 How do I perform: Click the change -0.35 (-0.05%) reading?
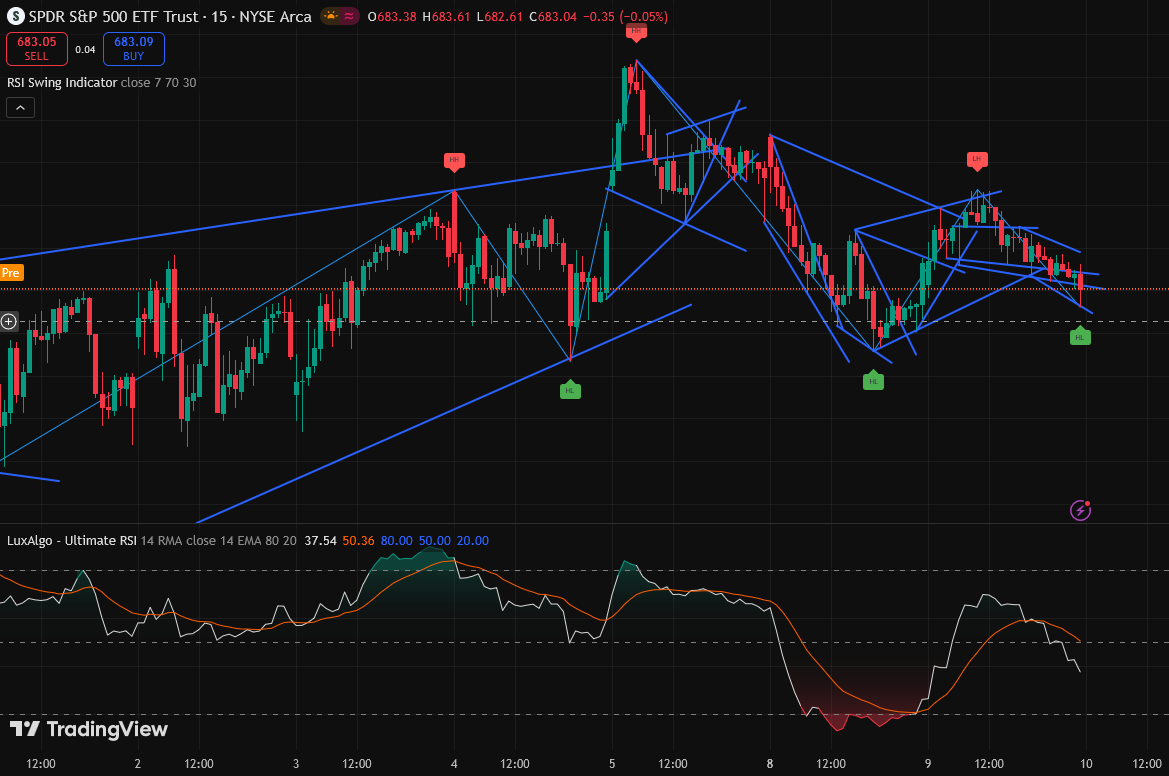click(x=626, y=16)
